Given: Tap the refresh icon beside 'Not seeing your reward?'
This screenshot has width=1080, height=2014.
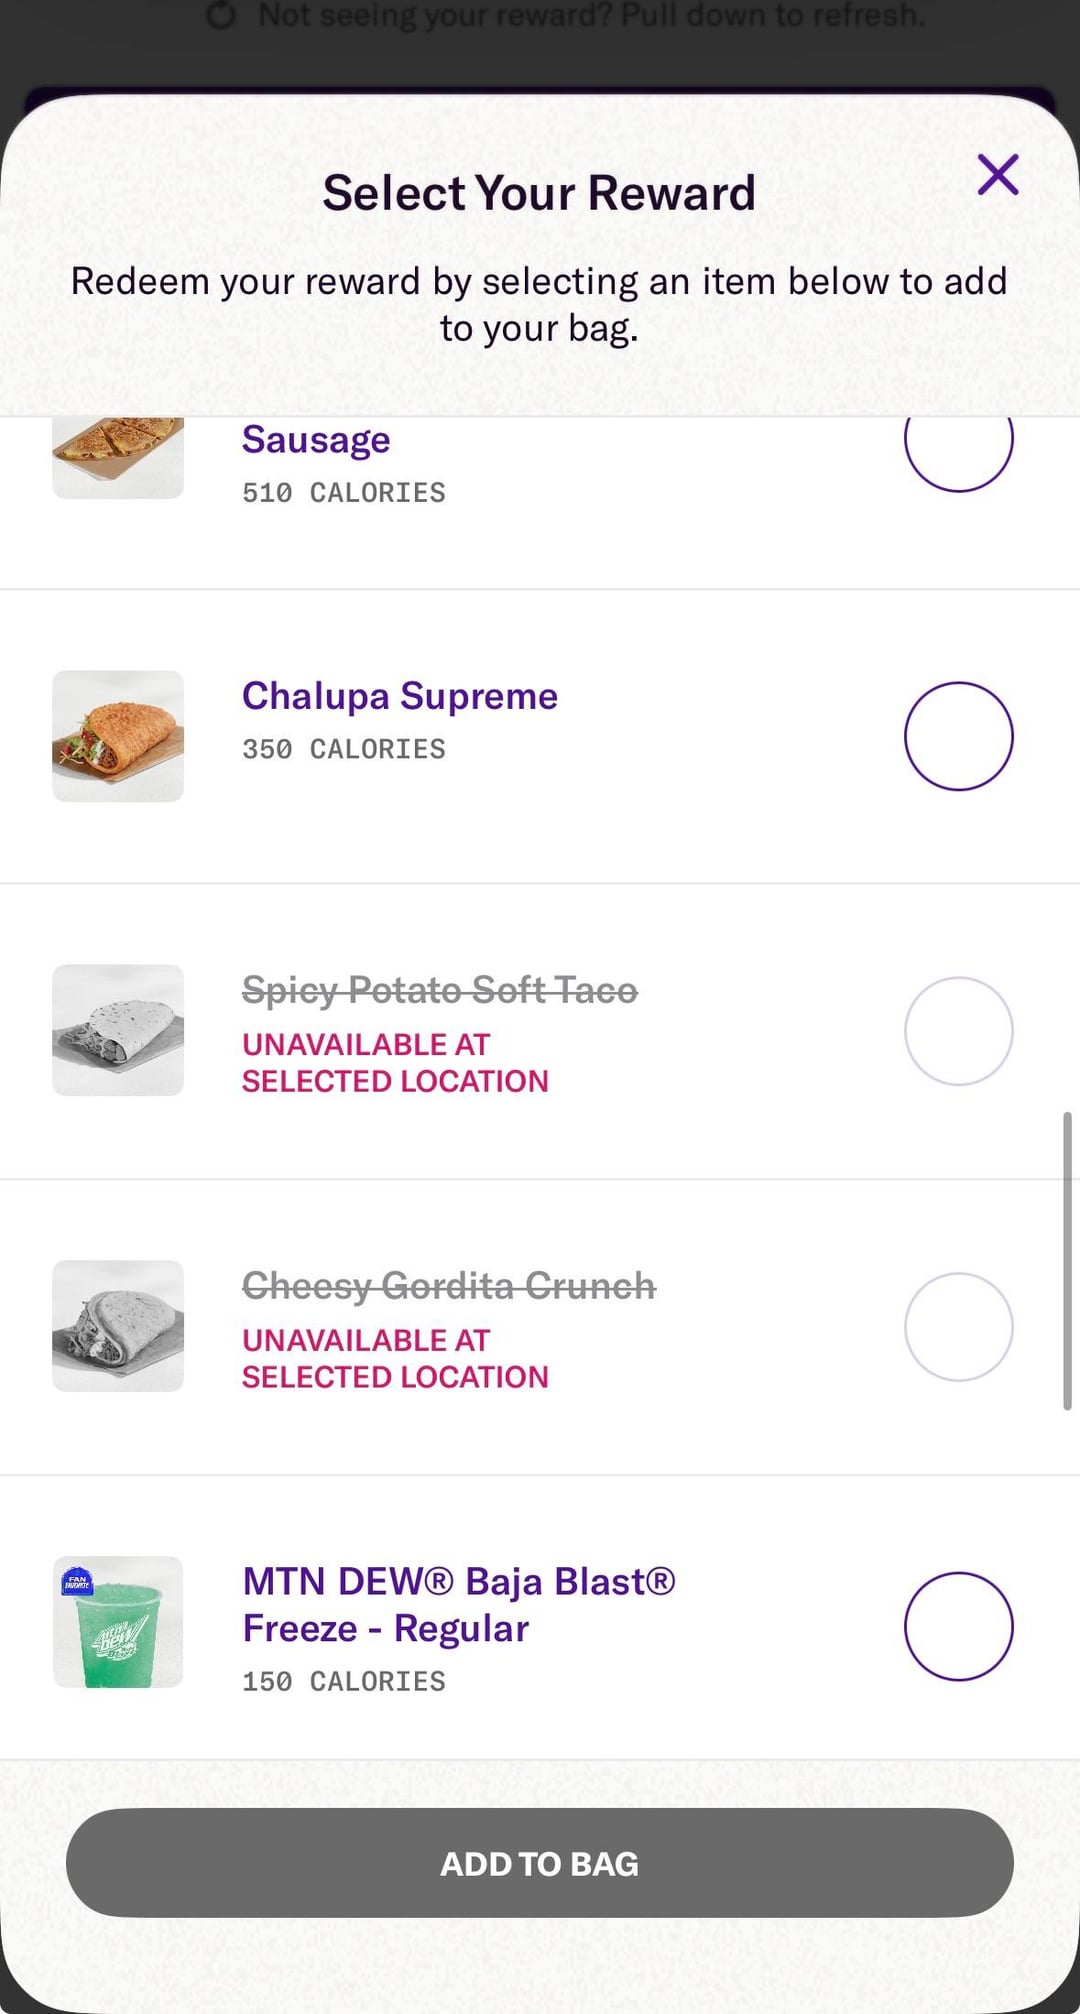Looking at the screenshot, I should 221,15.
